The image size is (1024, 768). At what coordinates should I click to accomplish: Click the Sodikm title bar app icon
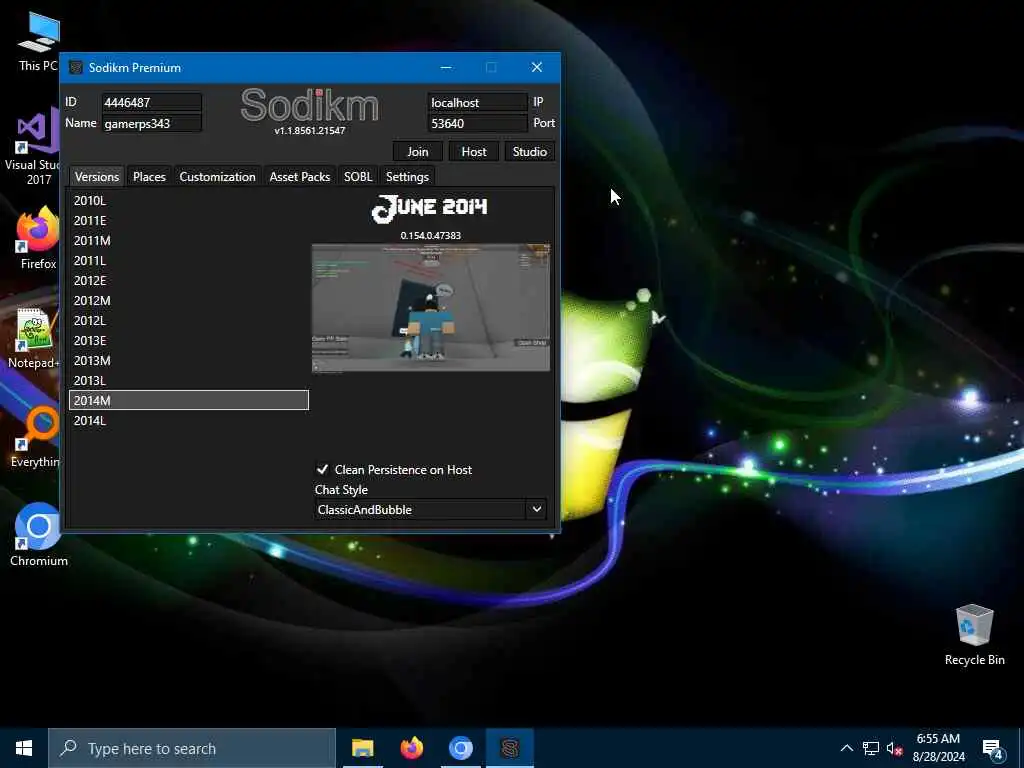tap(76, 67)
